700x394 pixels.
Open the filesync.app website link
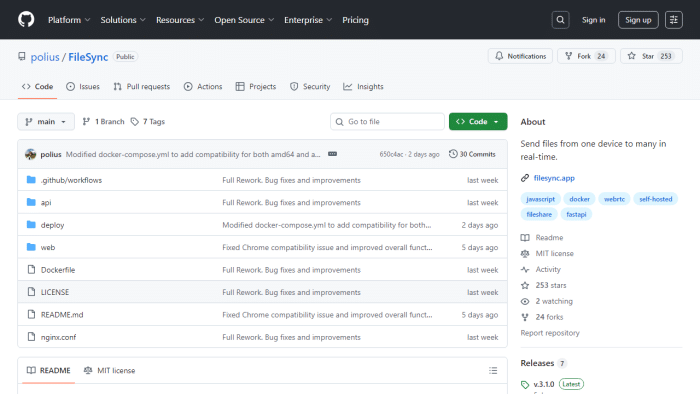[x=554, y=178]
